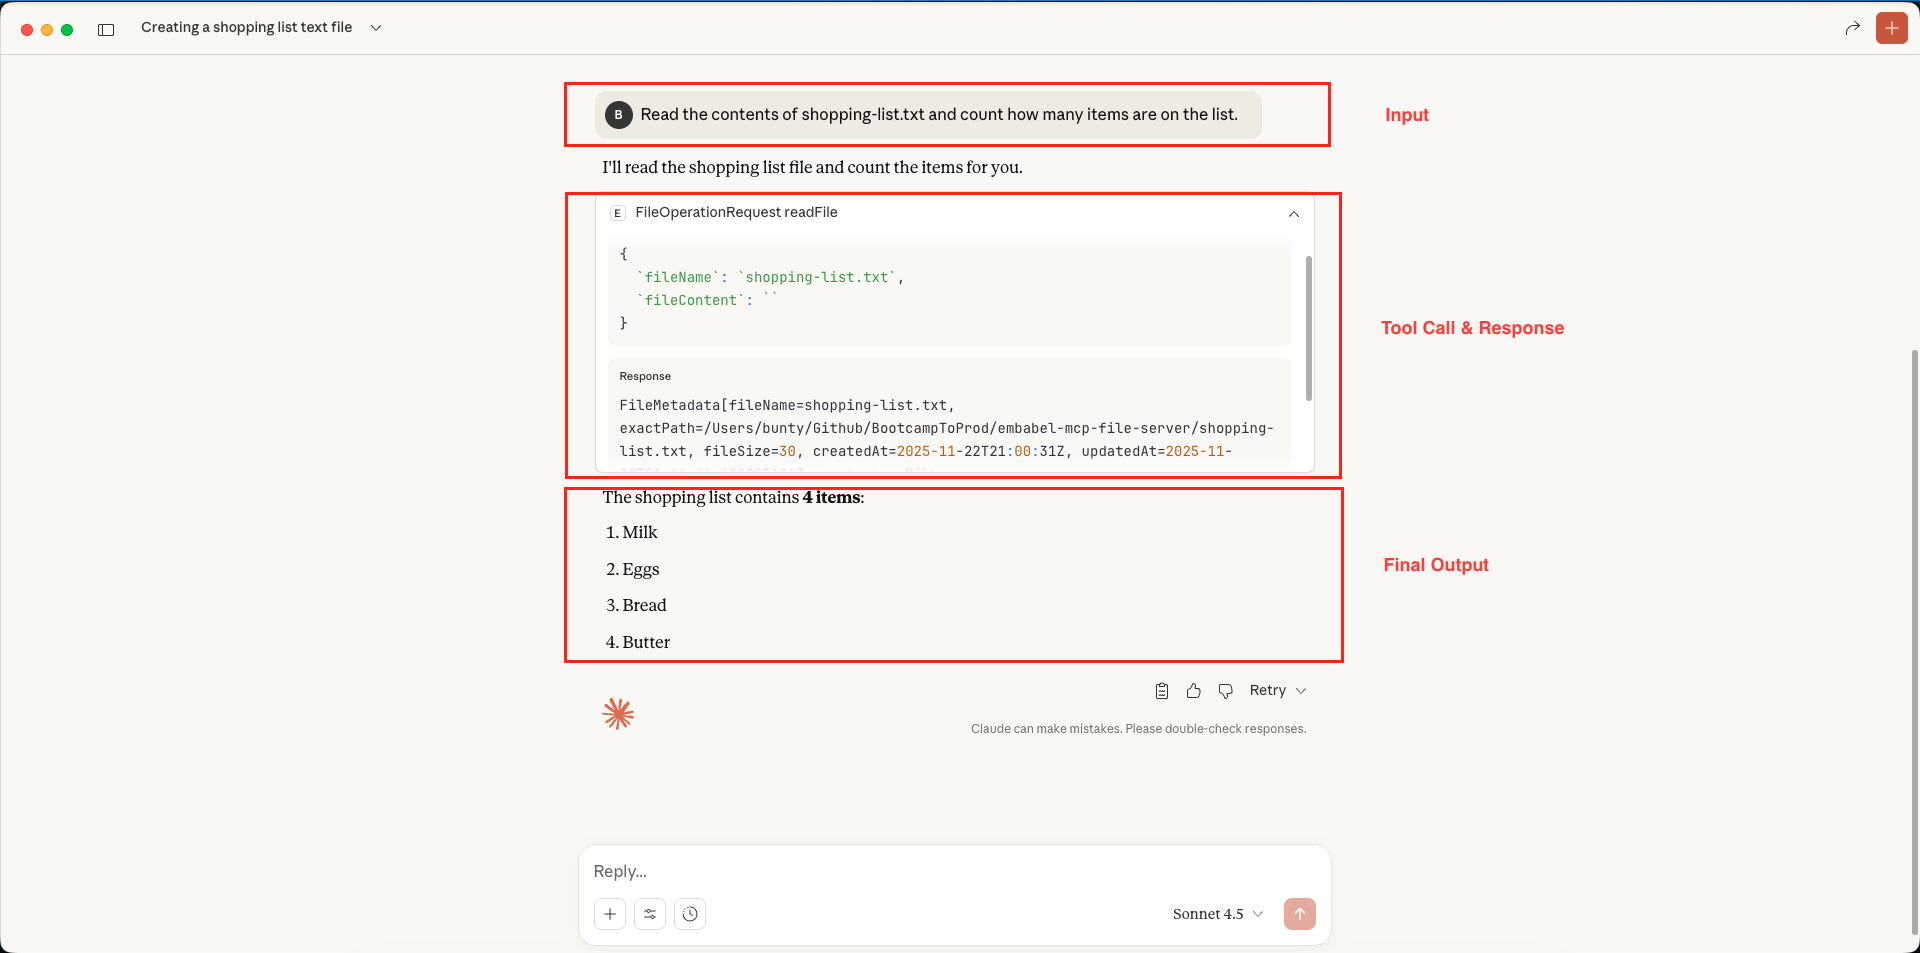The image size is (1920, 953).
Task: Click the share arrow icon
Action: [1852, 28]
